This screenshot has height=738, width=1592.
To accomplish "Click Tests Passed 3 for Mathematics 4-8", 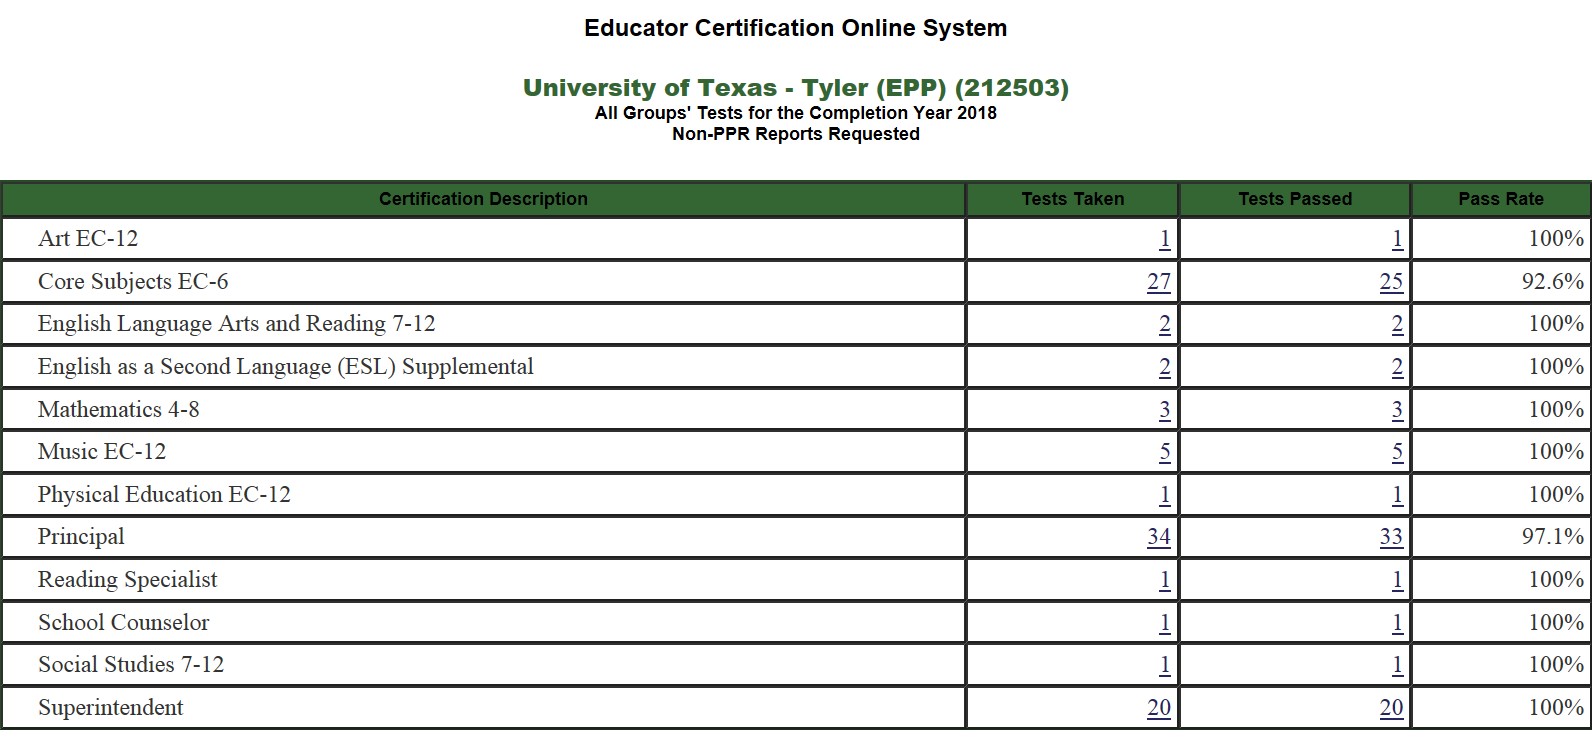I will point(1397,410).
